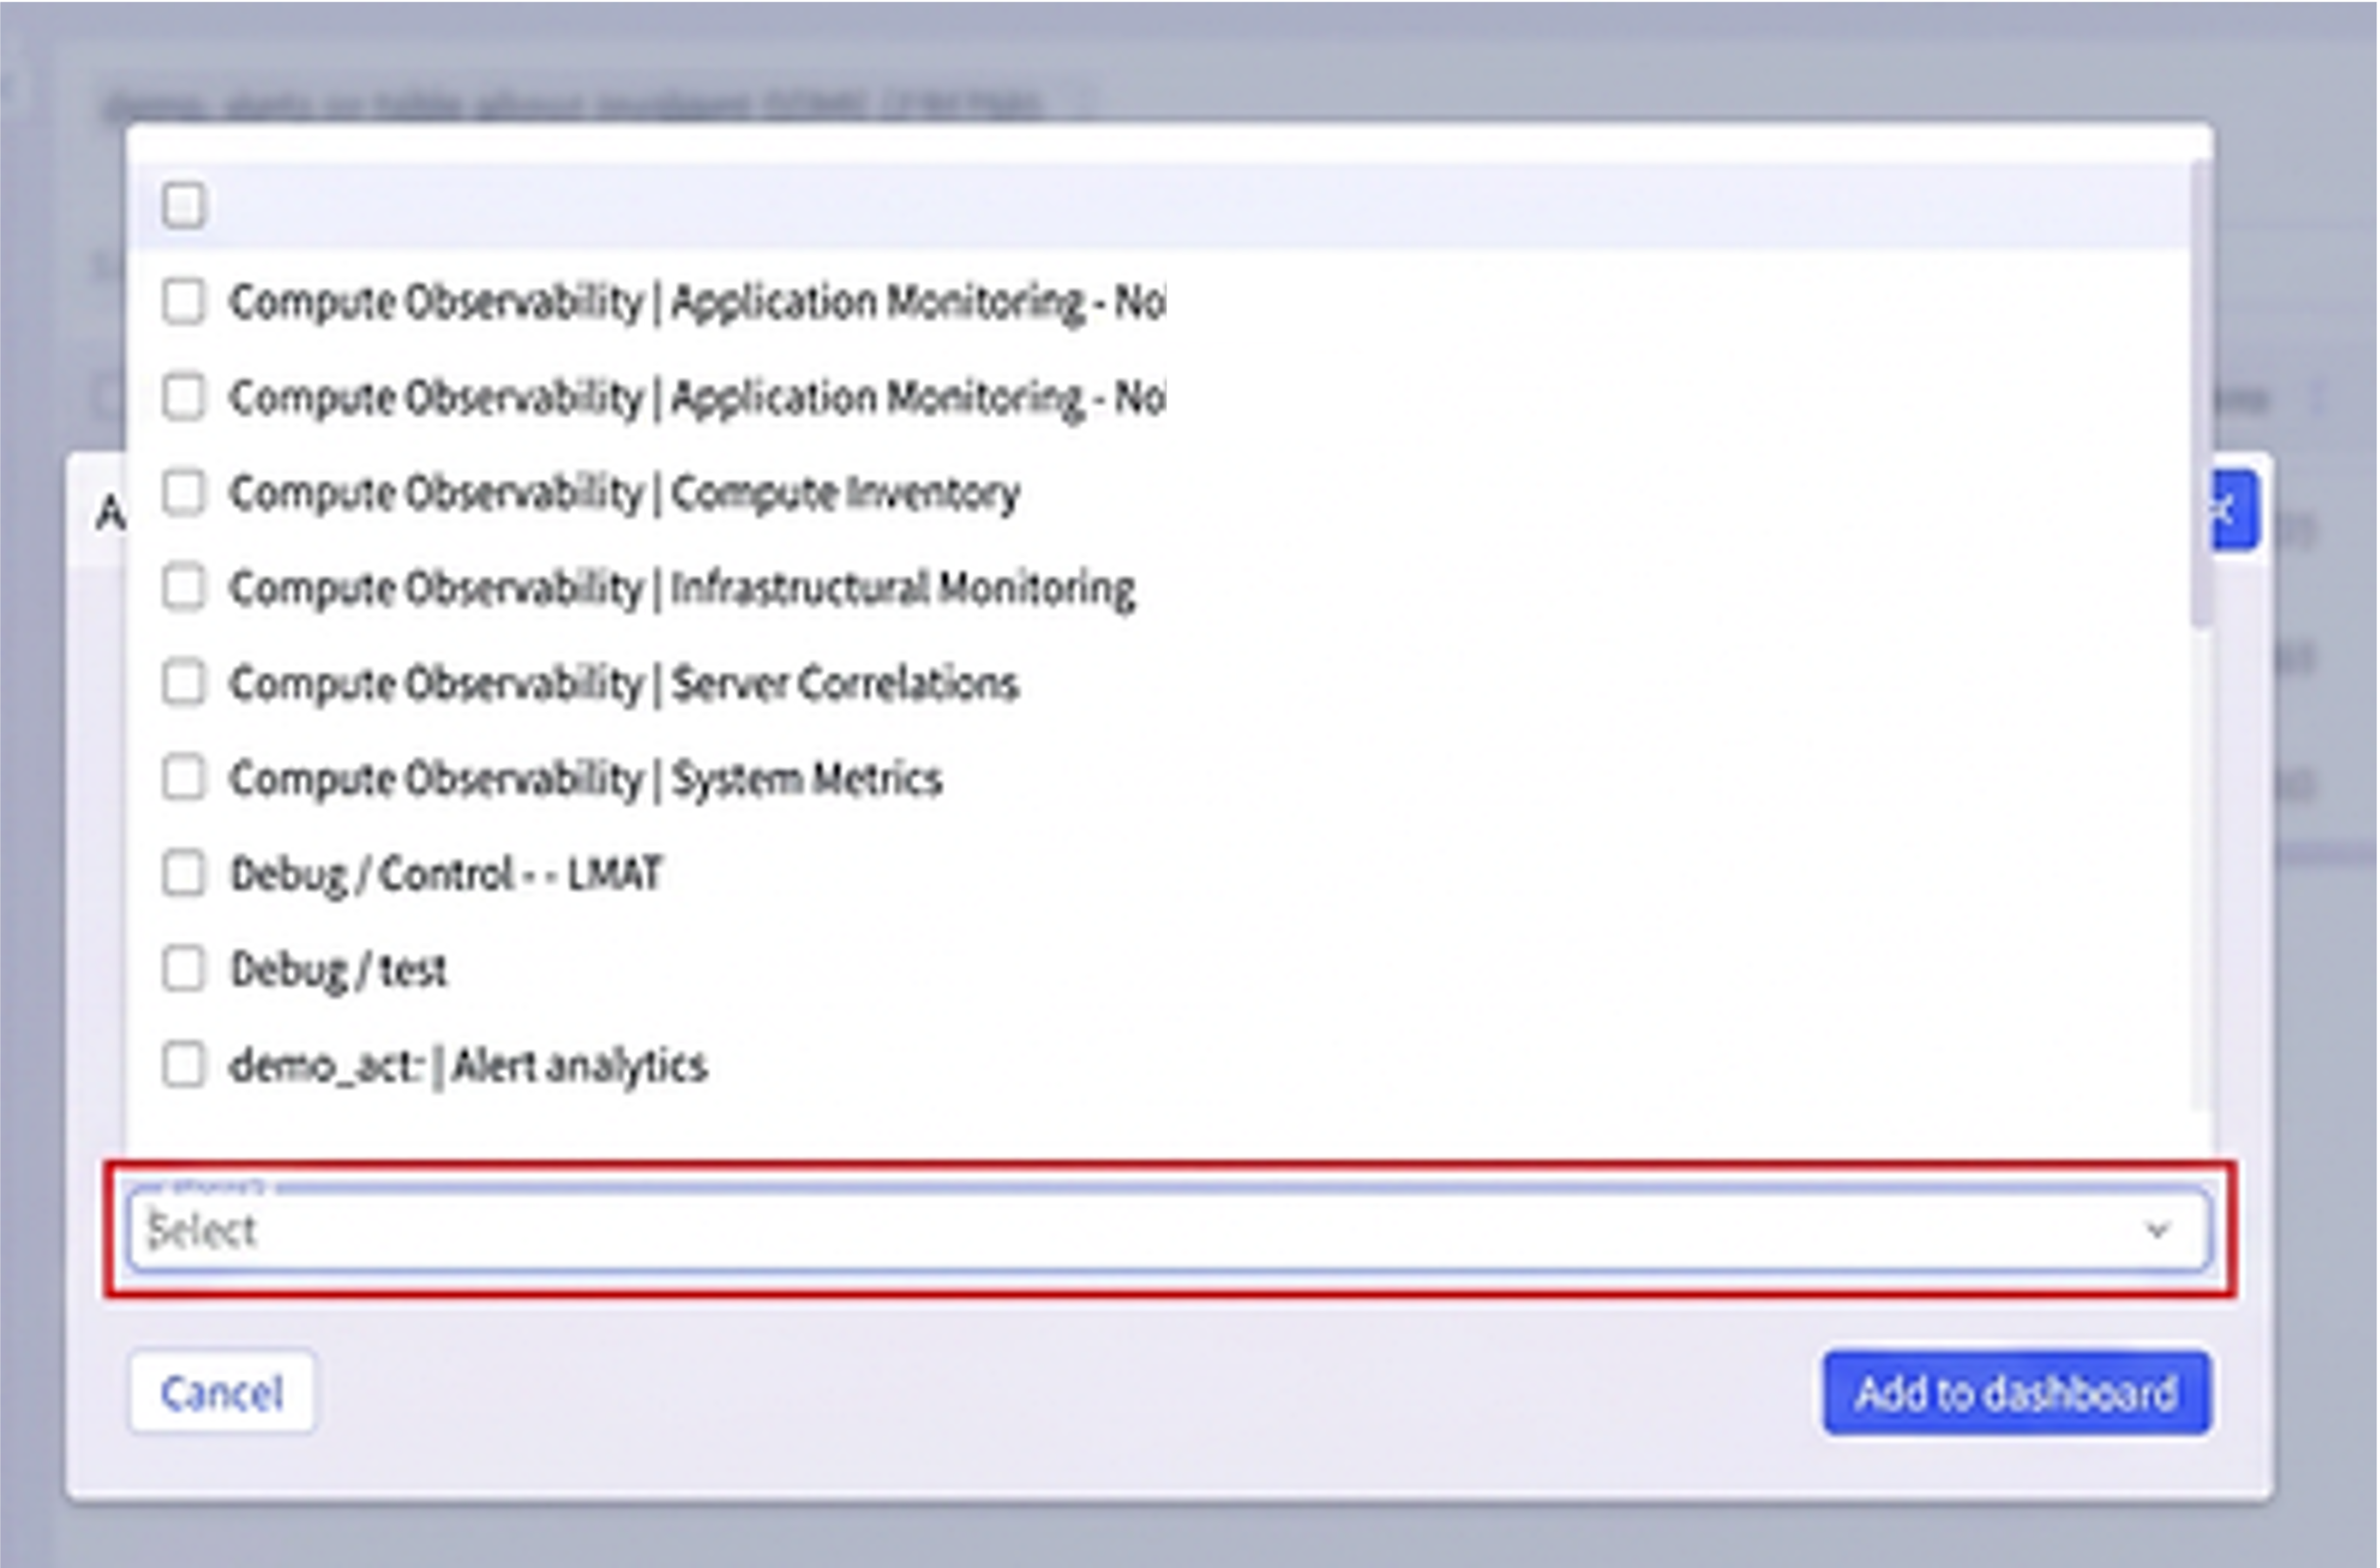The height and width of the screenshot is (1568, 2380).
Task: Check the Debug / Control - - LMAT option
Action: point(184,874)
